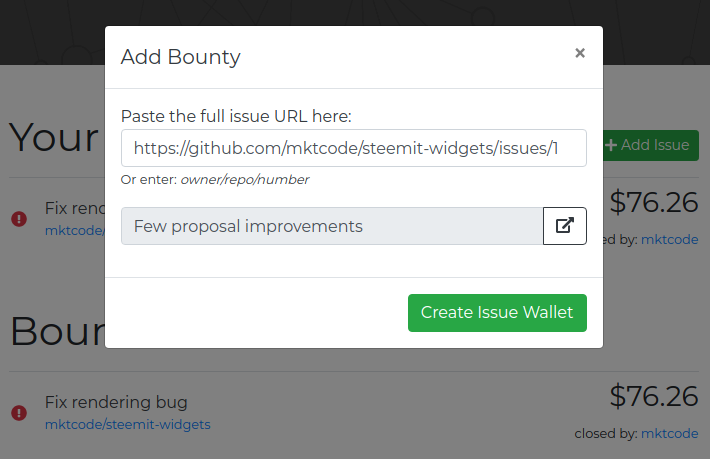
Task: Close the Add Bounty dialog
Action: [x=580, y=53]
